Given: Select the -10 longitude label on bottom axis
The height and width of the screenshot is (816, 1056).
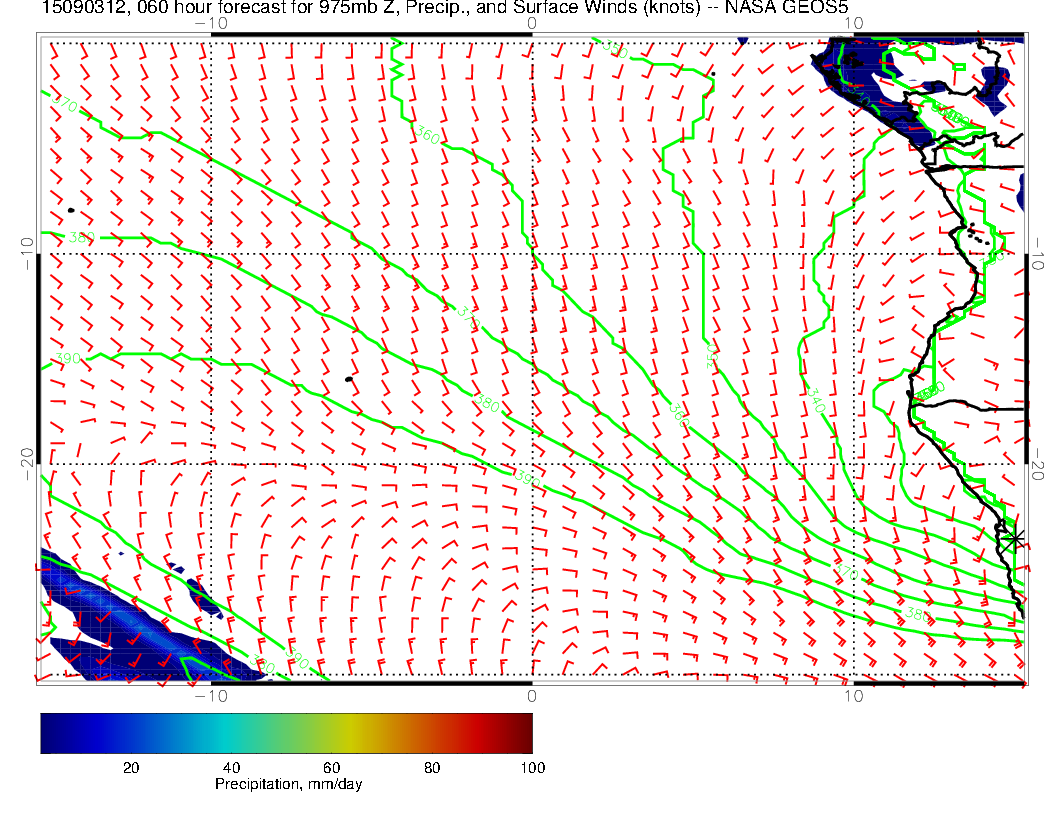Looking at the screenshot, I should (211, 694).
